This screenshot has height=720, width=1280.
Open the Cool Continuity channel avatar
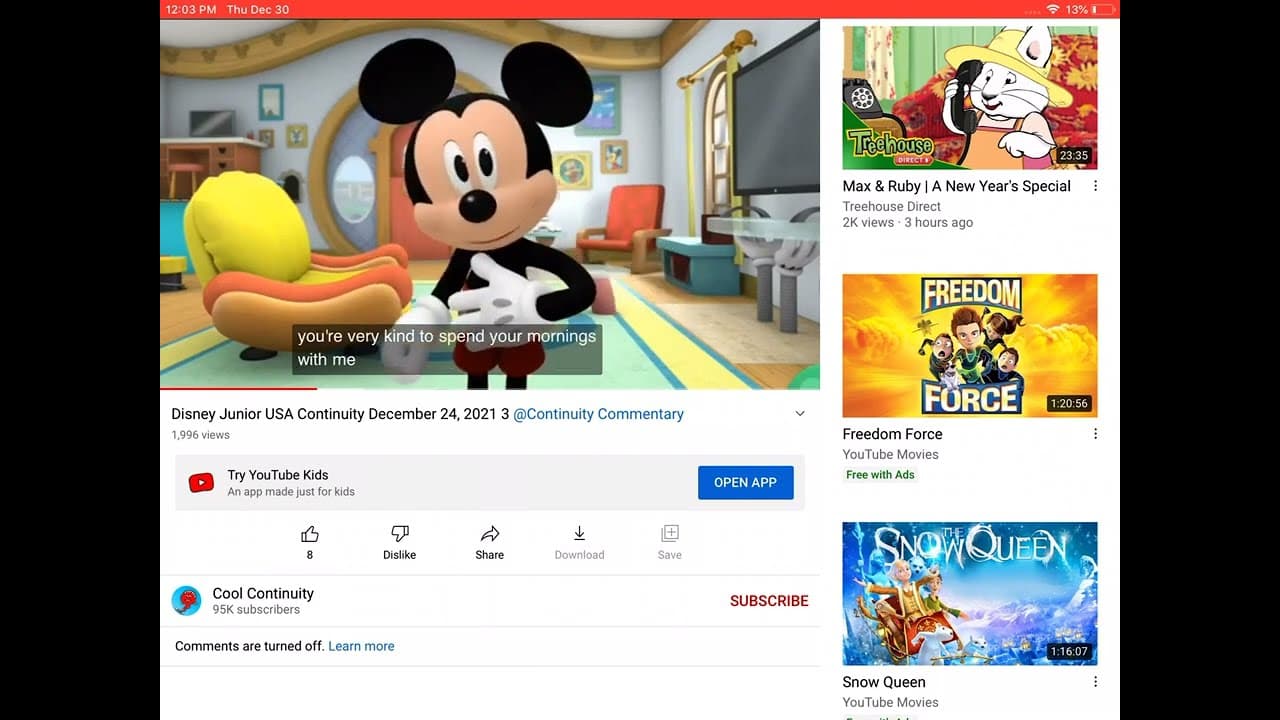coord(187,600)
